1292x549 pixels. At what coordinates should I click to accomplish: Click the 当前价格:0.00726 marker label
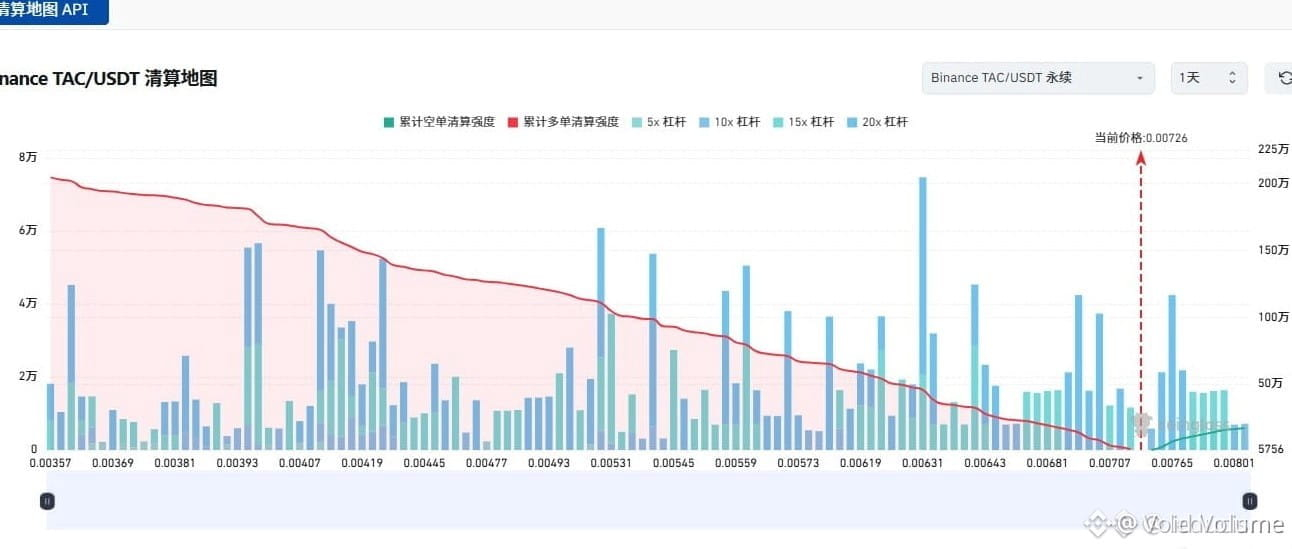(1141, 138)
